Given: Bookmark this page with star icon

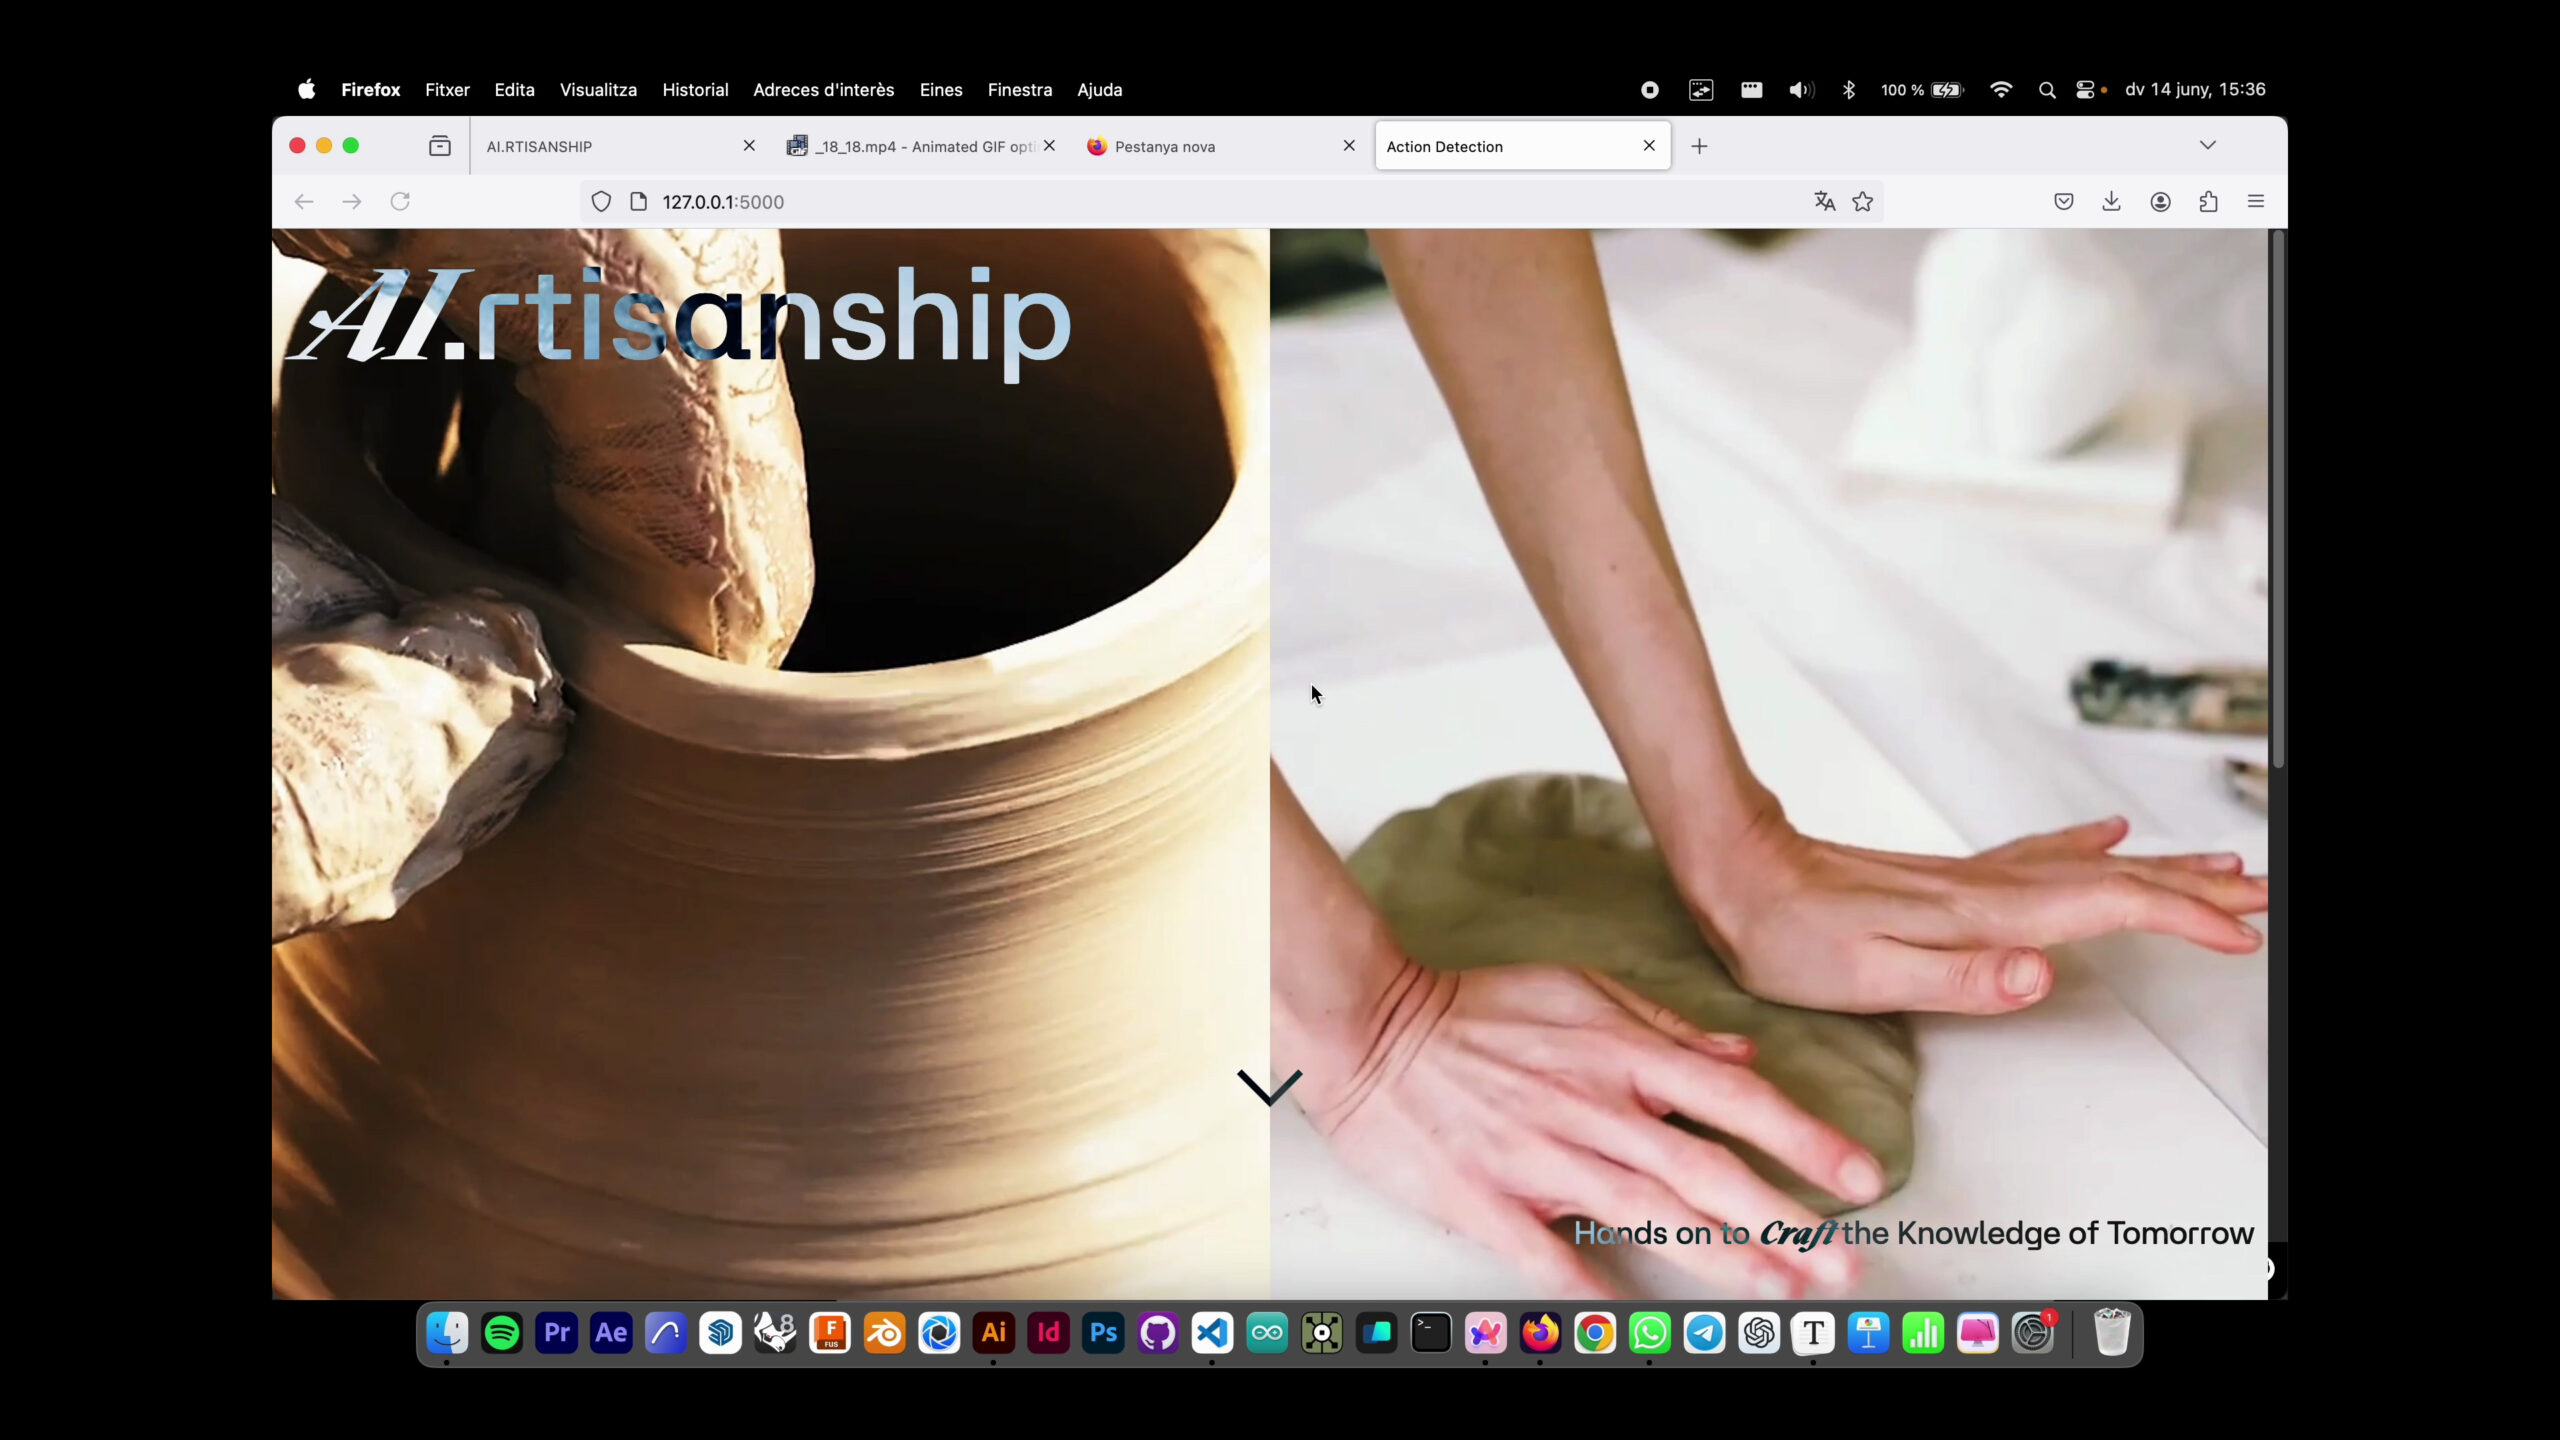Looking at the screenshot, I should tap(1862, 202).
